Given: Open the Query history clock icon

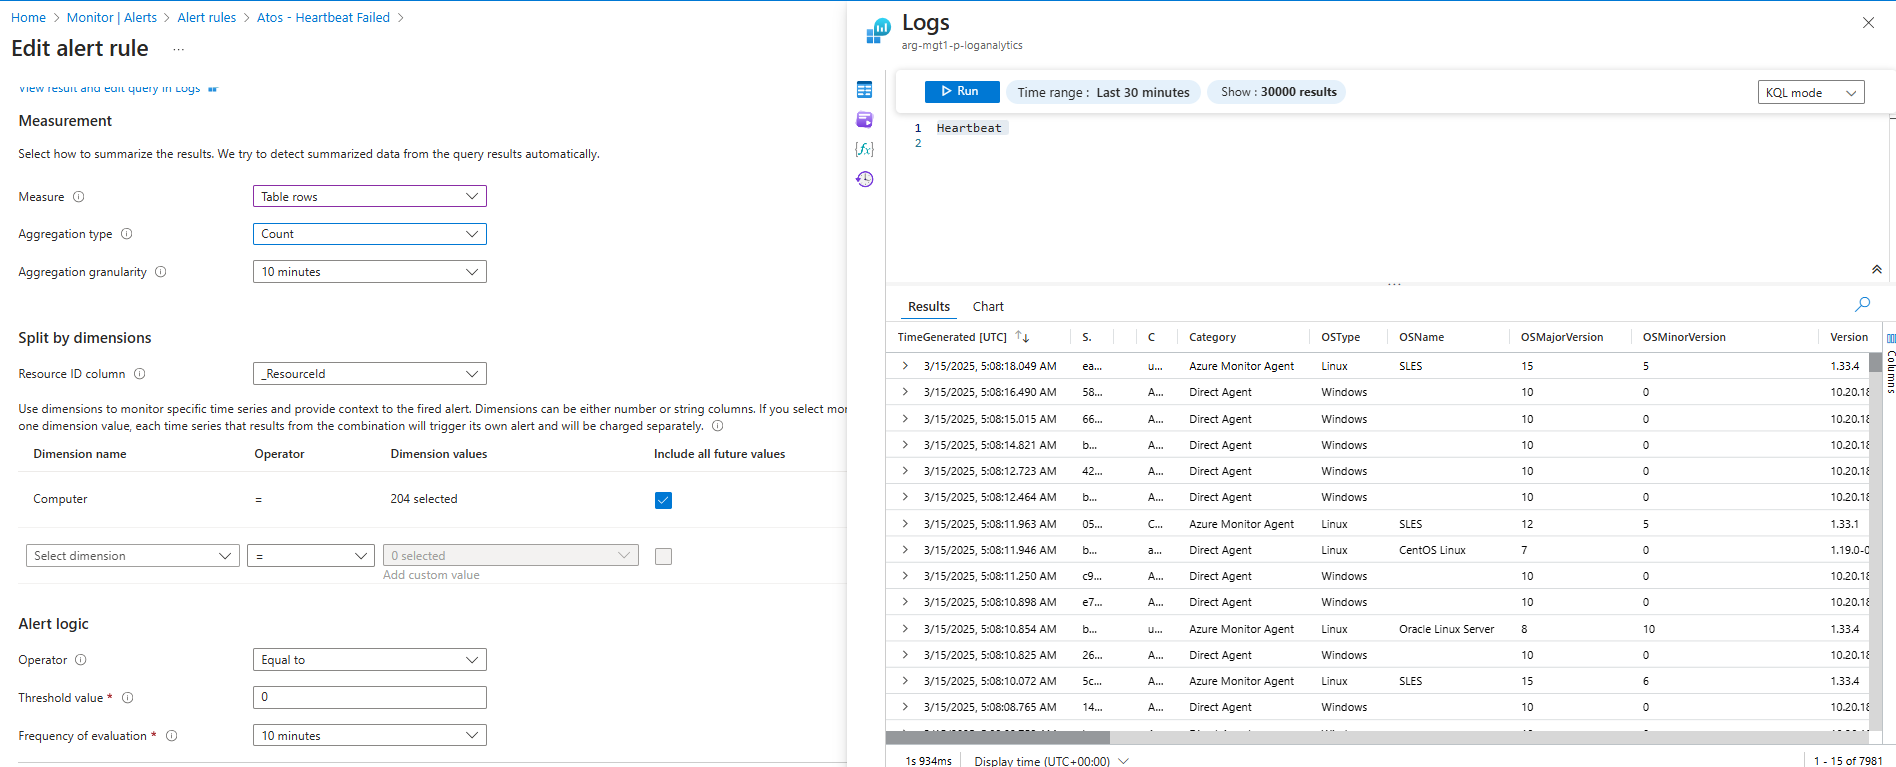Looking at the screenshot, I should click(x=864, y=179).
